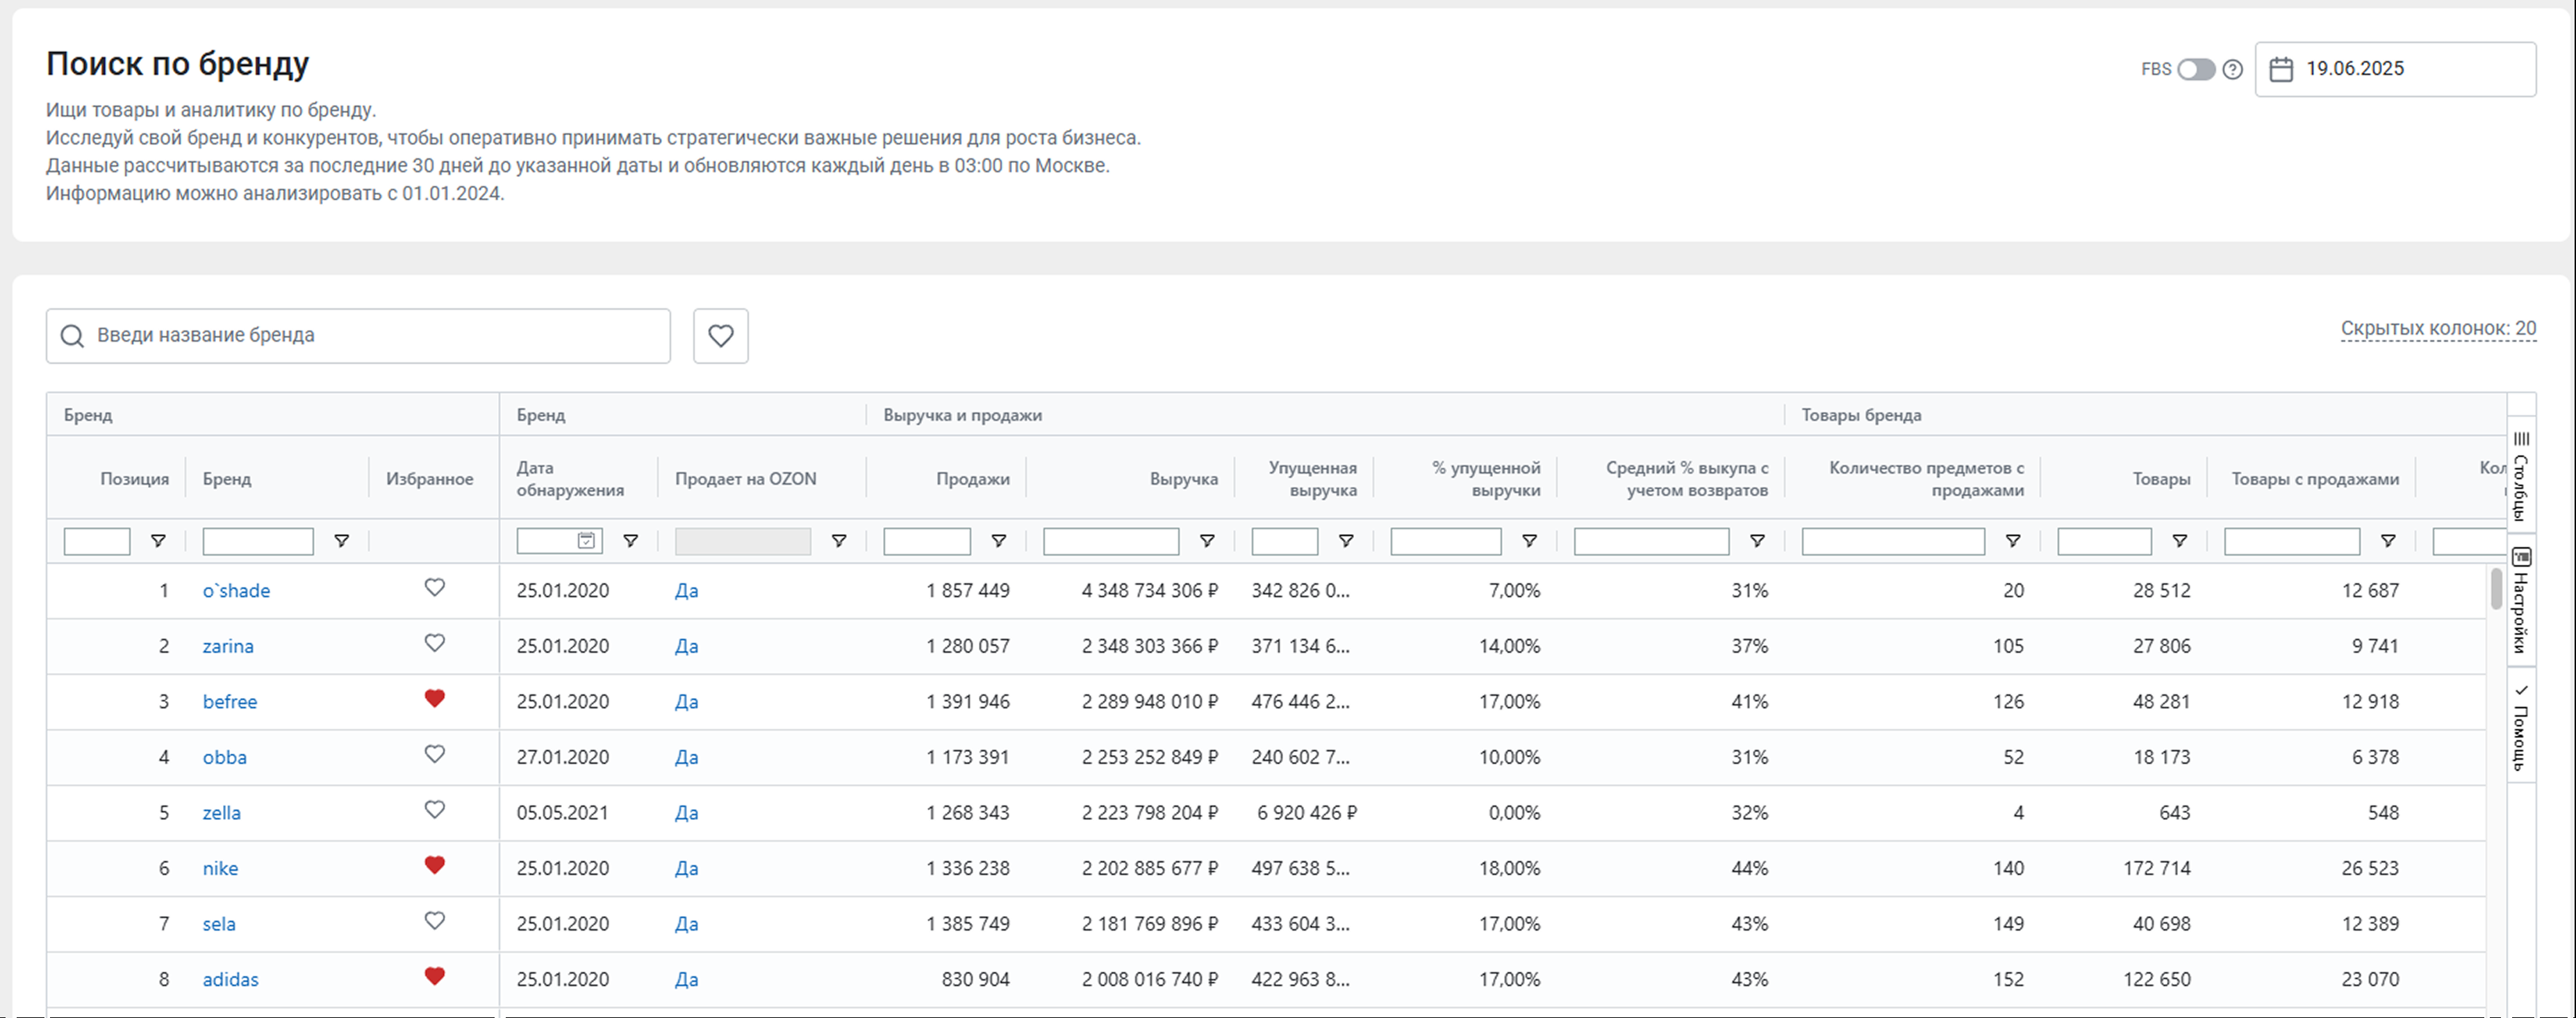
Task: Select the lost revenue cell 6 920 426 ₽
Action: pyautogui.click(x=1307, y=813)
